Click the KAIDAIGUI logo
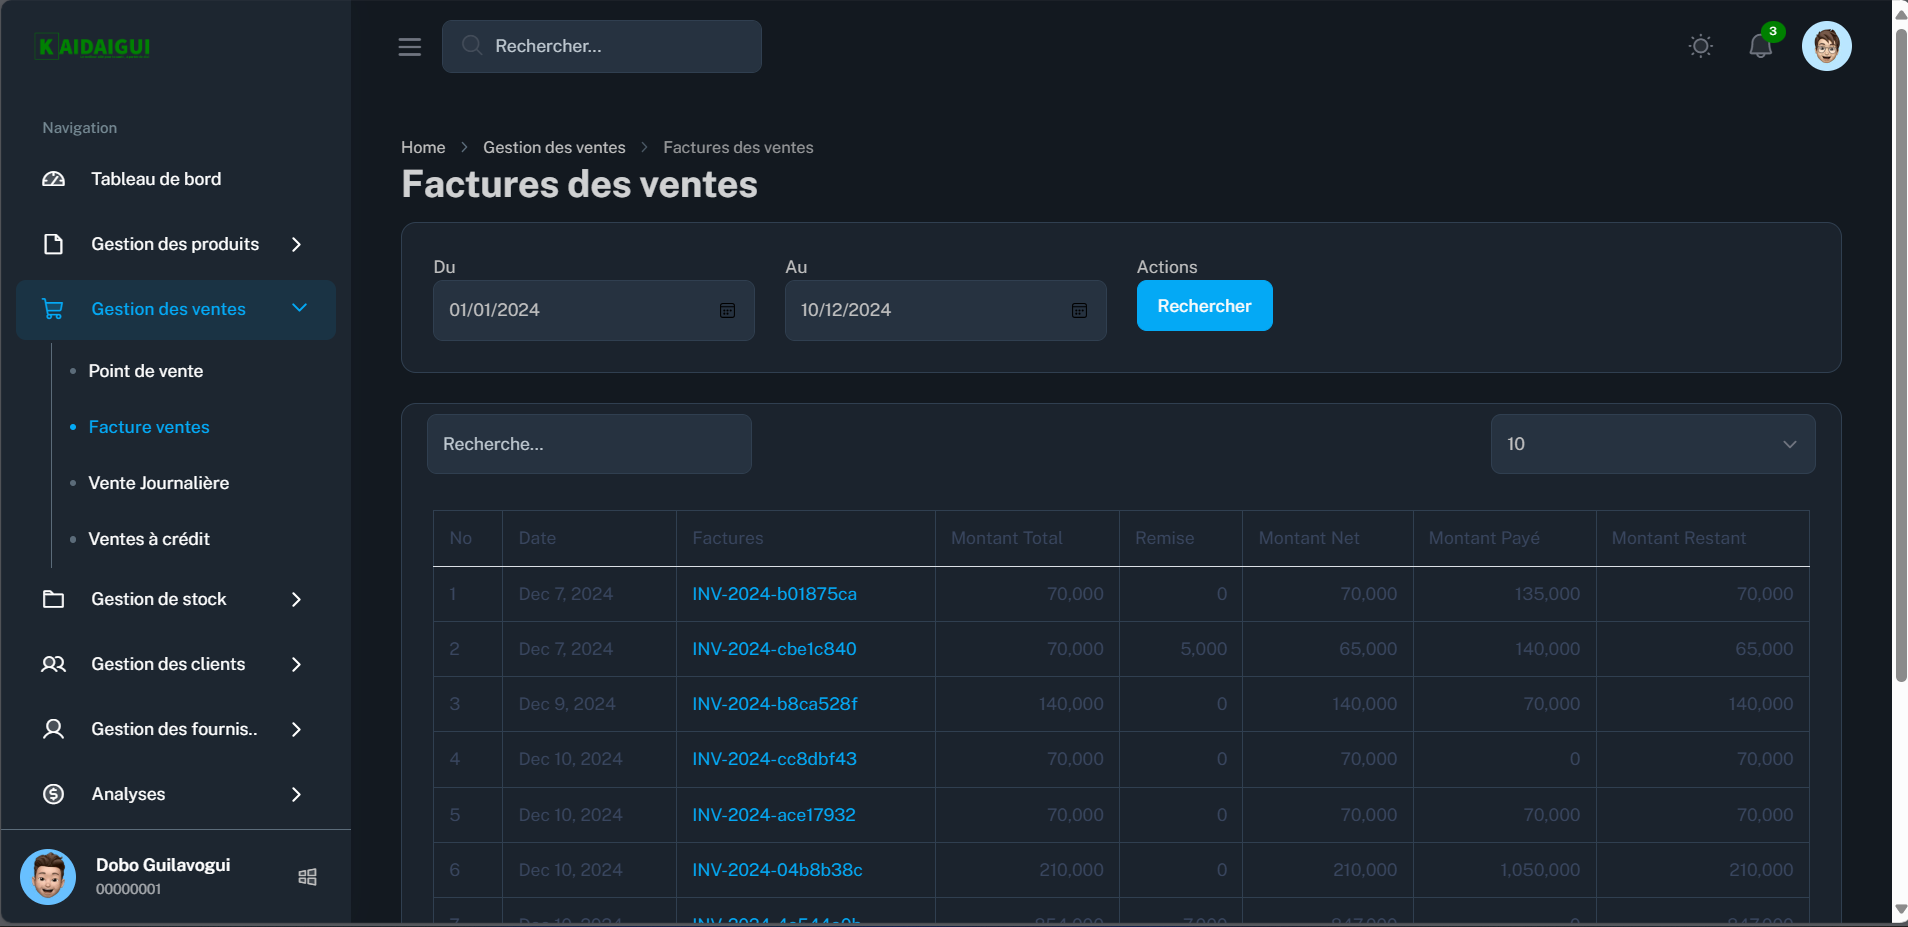Viewport: 1908px width, 927px height. pyautogui.click(x=93, y=47)
